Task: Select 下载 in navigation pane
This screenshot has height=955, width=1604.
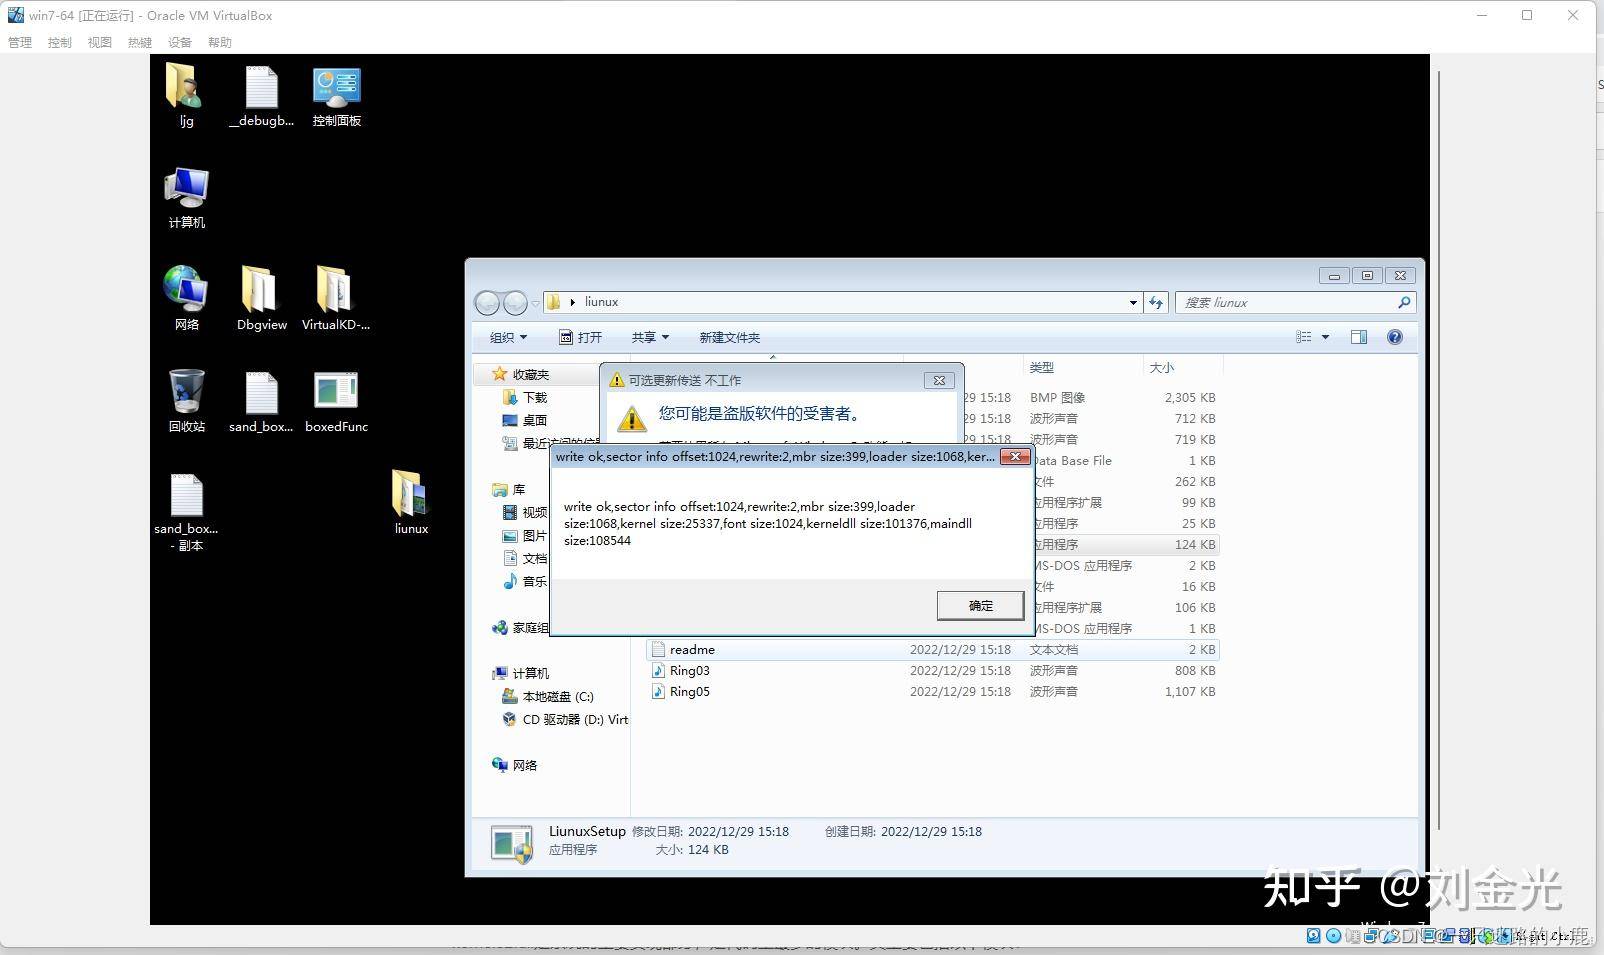Action: pos(535,397)
